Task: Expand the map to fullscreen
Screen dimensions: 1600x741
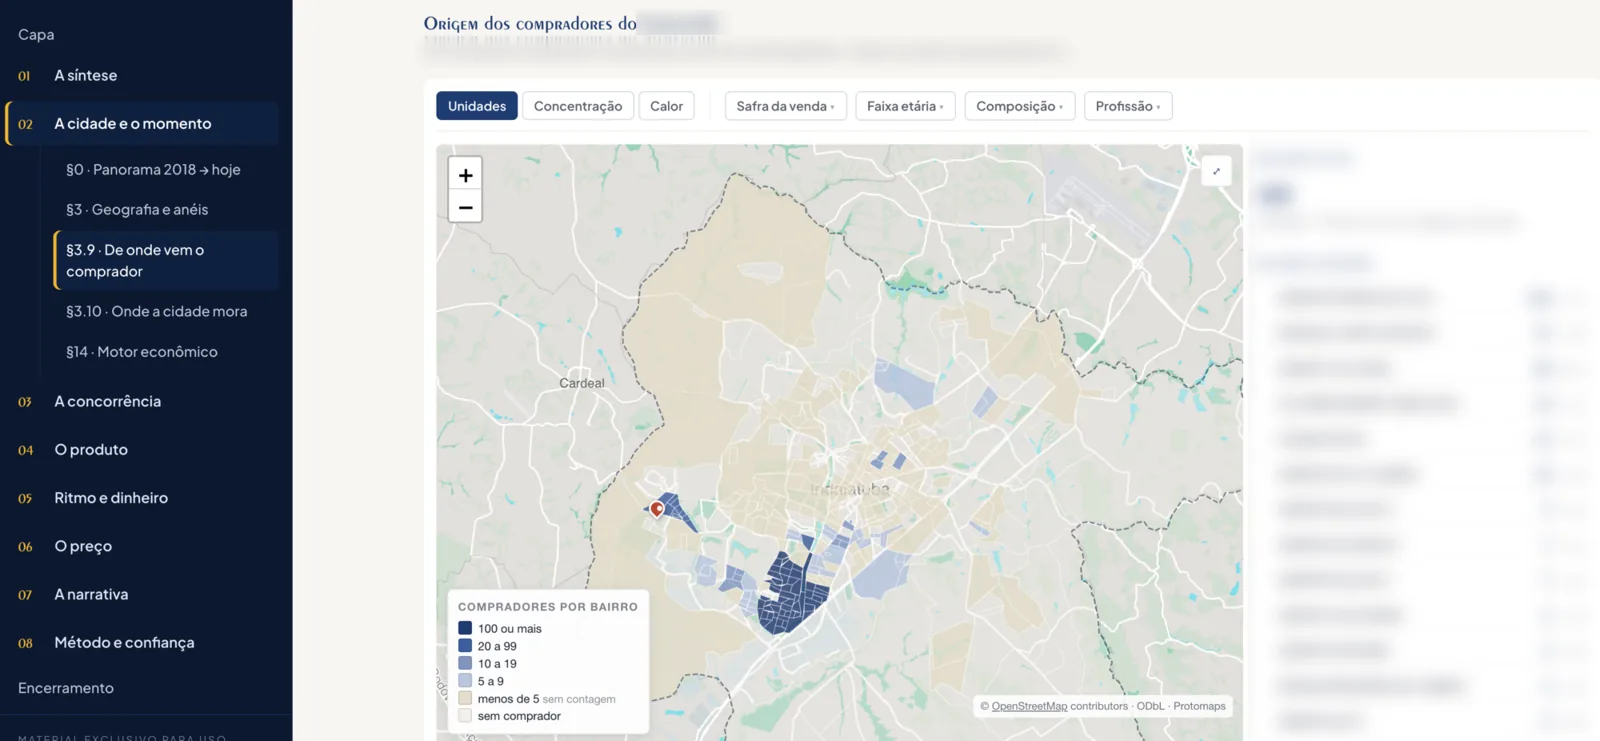Action: pyautogui.click(x=1216, y=171)
